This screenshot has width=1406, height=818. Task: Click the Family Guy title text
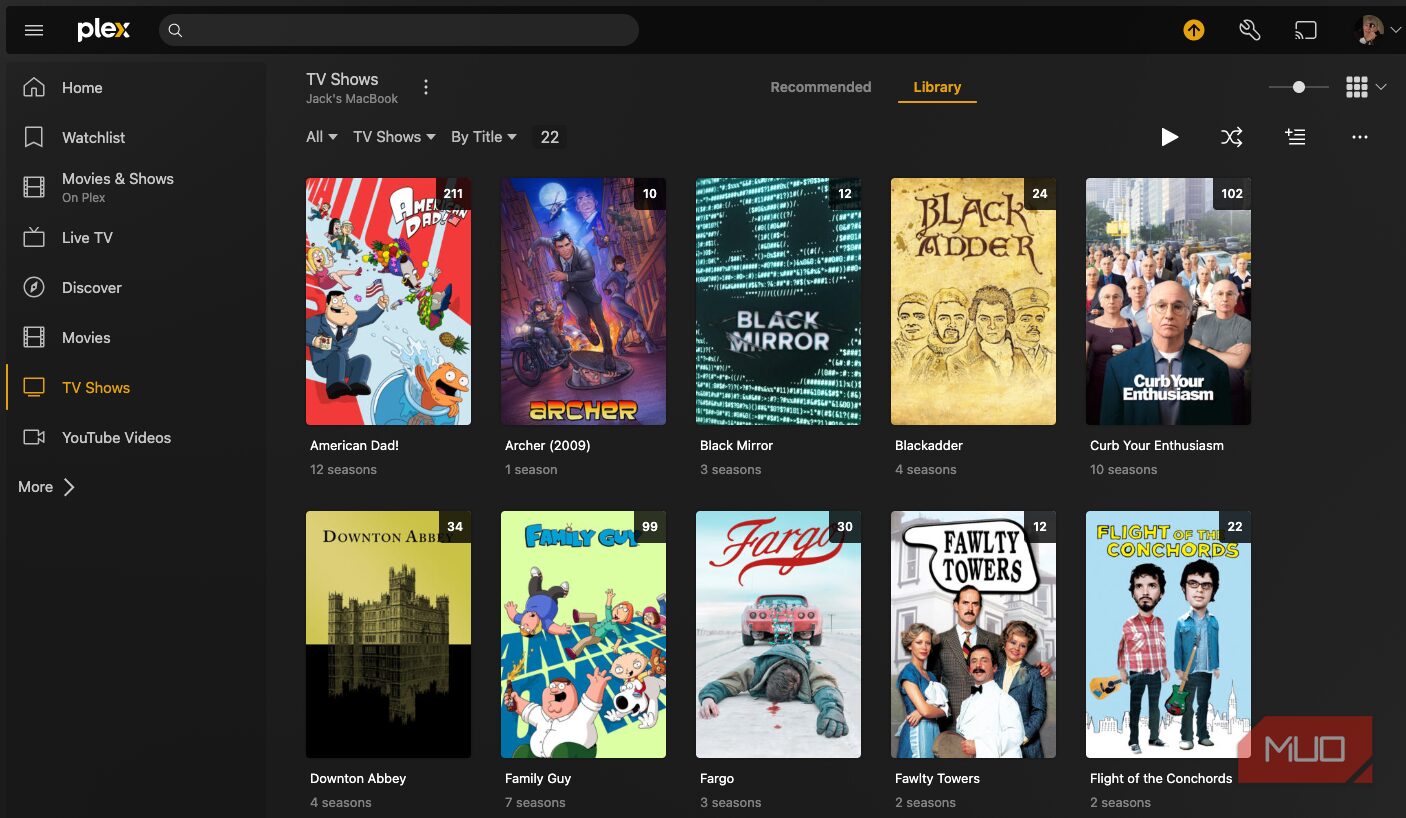pyautogui.click(x=538, y=778)
